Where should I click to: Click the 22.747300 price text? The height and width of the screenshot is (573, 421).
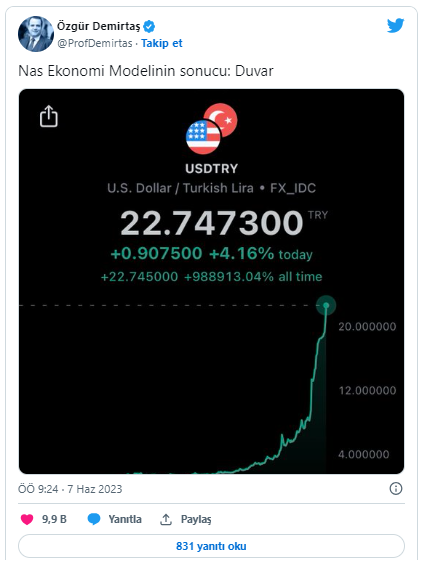click(212, 223)
